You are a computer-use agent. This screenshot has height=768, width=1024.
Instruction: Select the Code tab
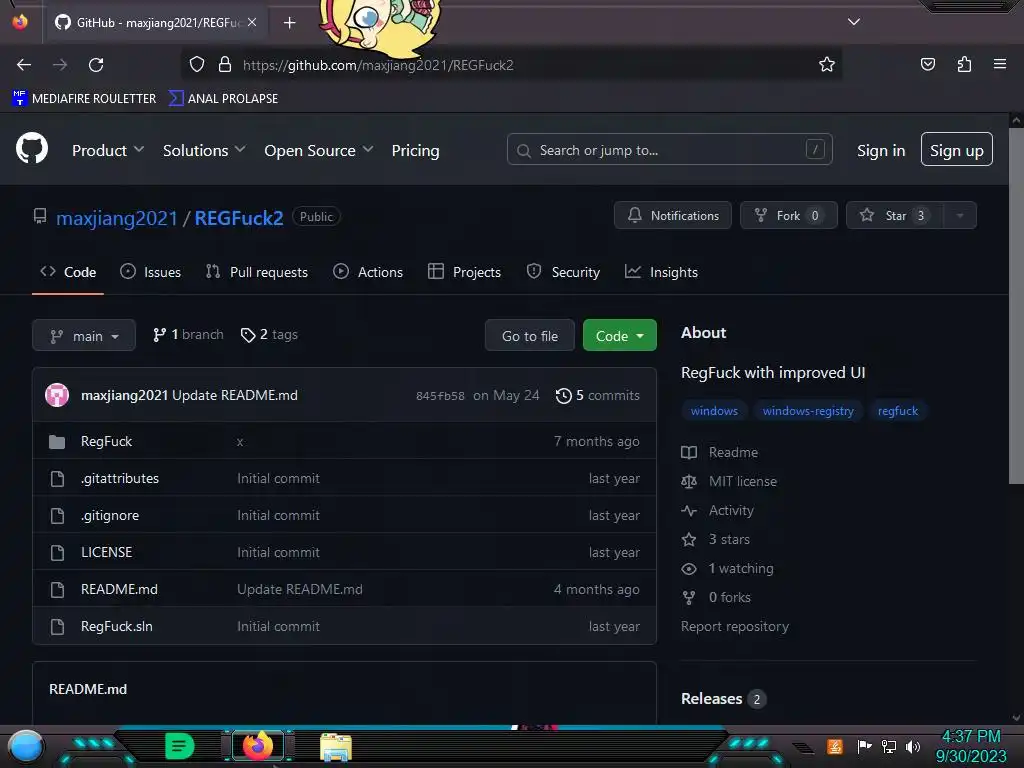[68, 272]
